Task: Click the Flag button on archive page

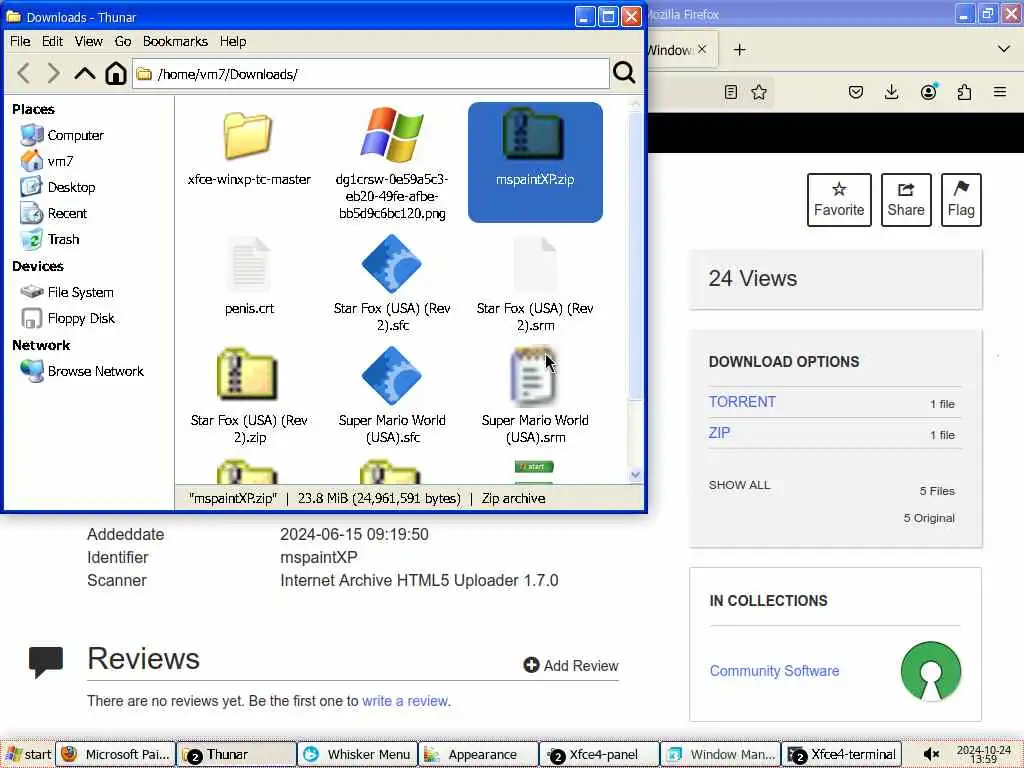Action: (961, 200)
